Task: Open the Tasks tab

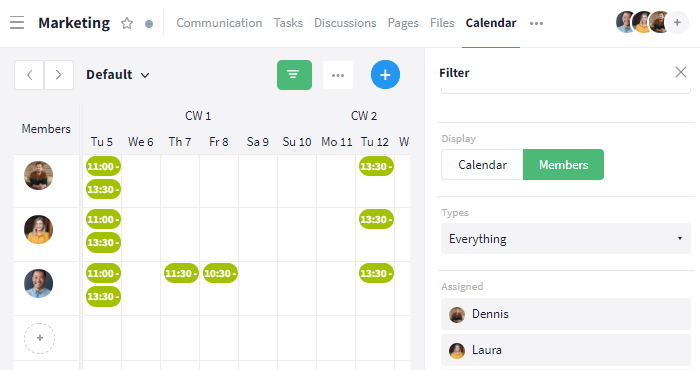Action: [288, 23]
